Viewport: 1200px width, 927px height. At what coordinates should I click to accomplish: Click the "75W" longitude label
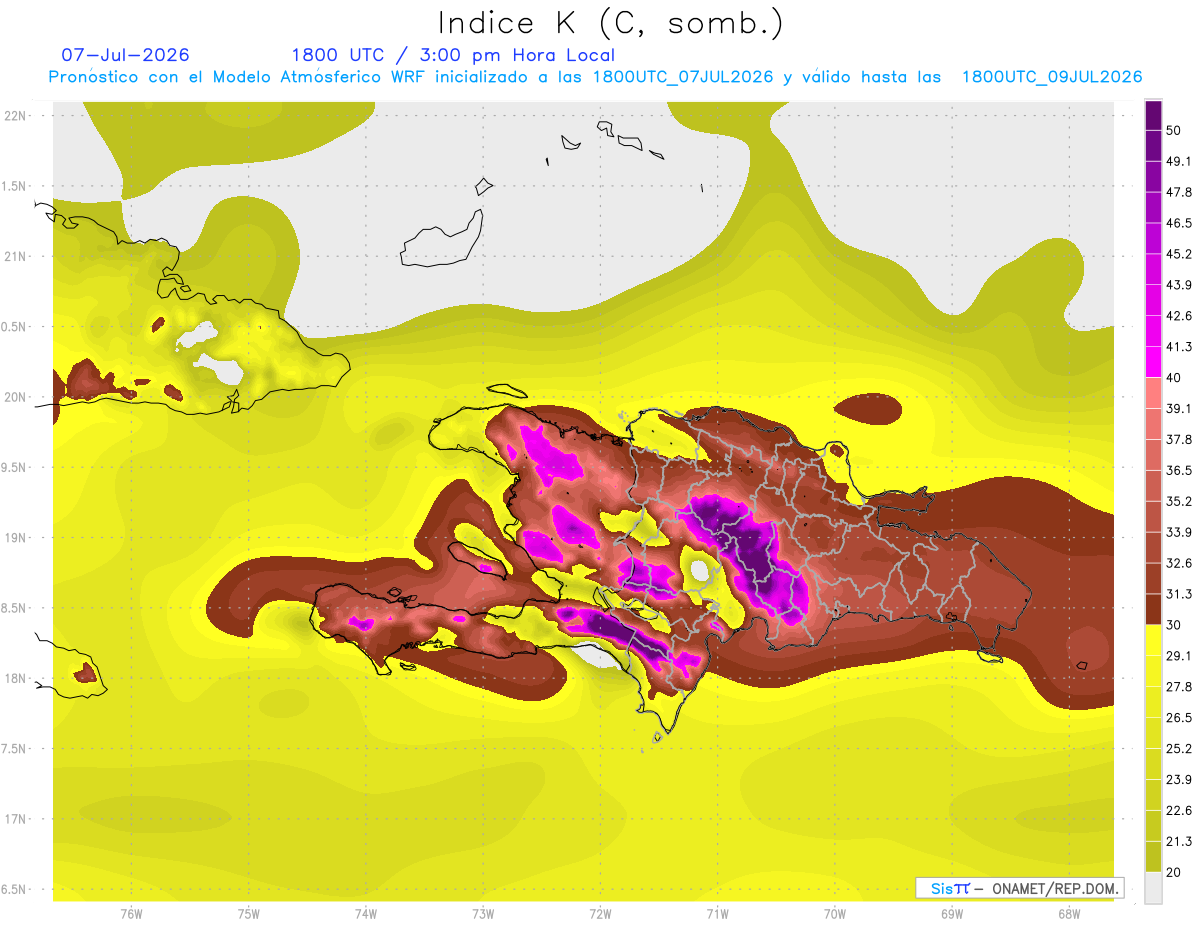(x=249, y=913)
